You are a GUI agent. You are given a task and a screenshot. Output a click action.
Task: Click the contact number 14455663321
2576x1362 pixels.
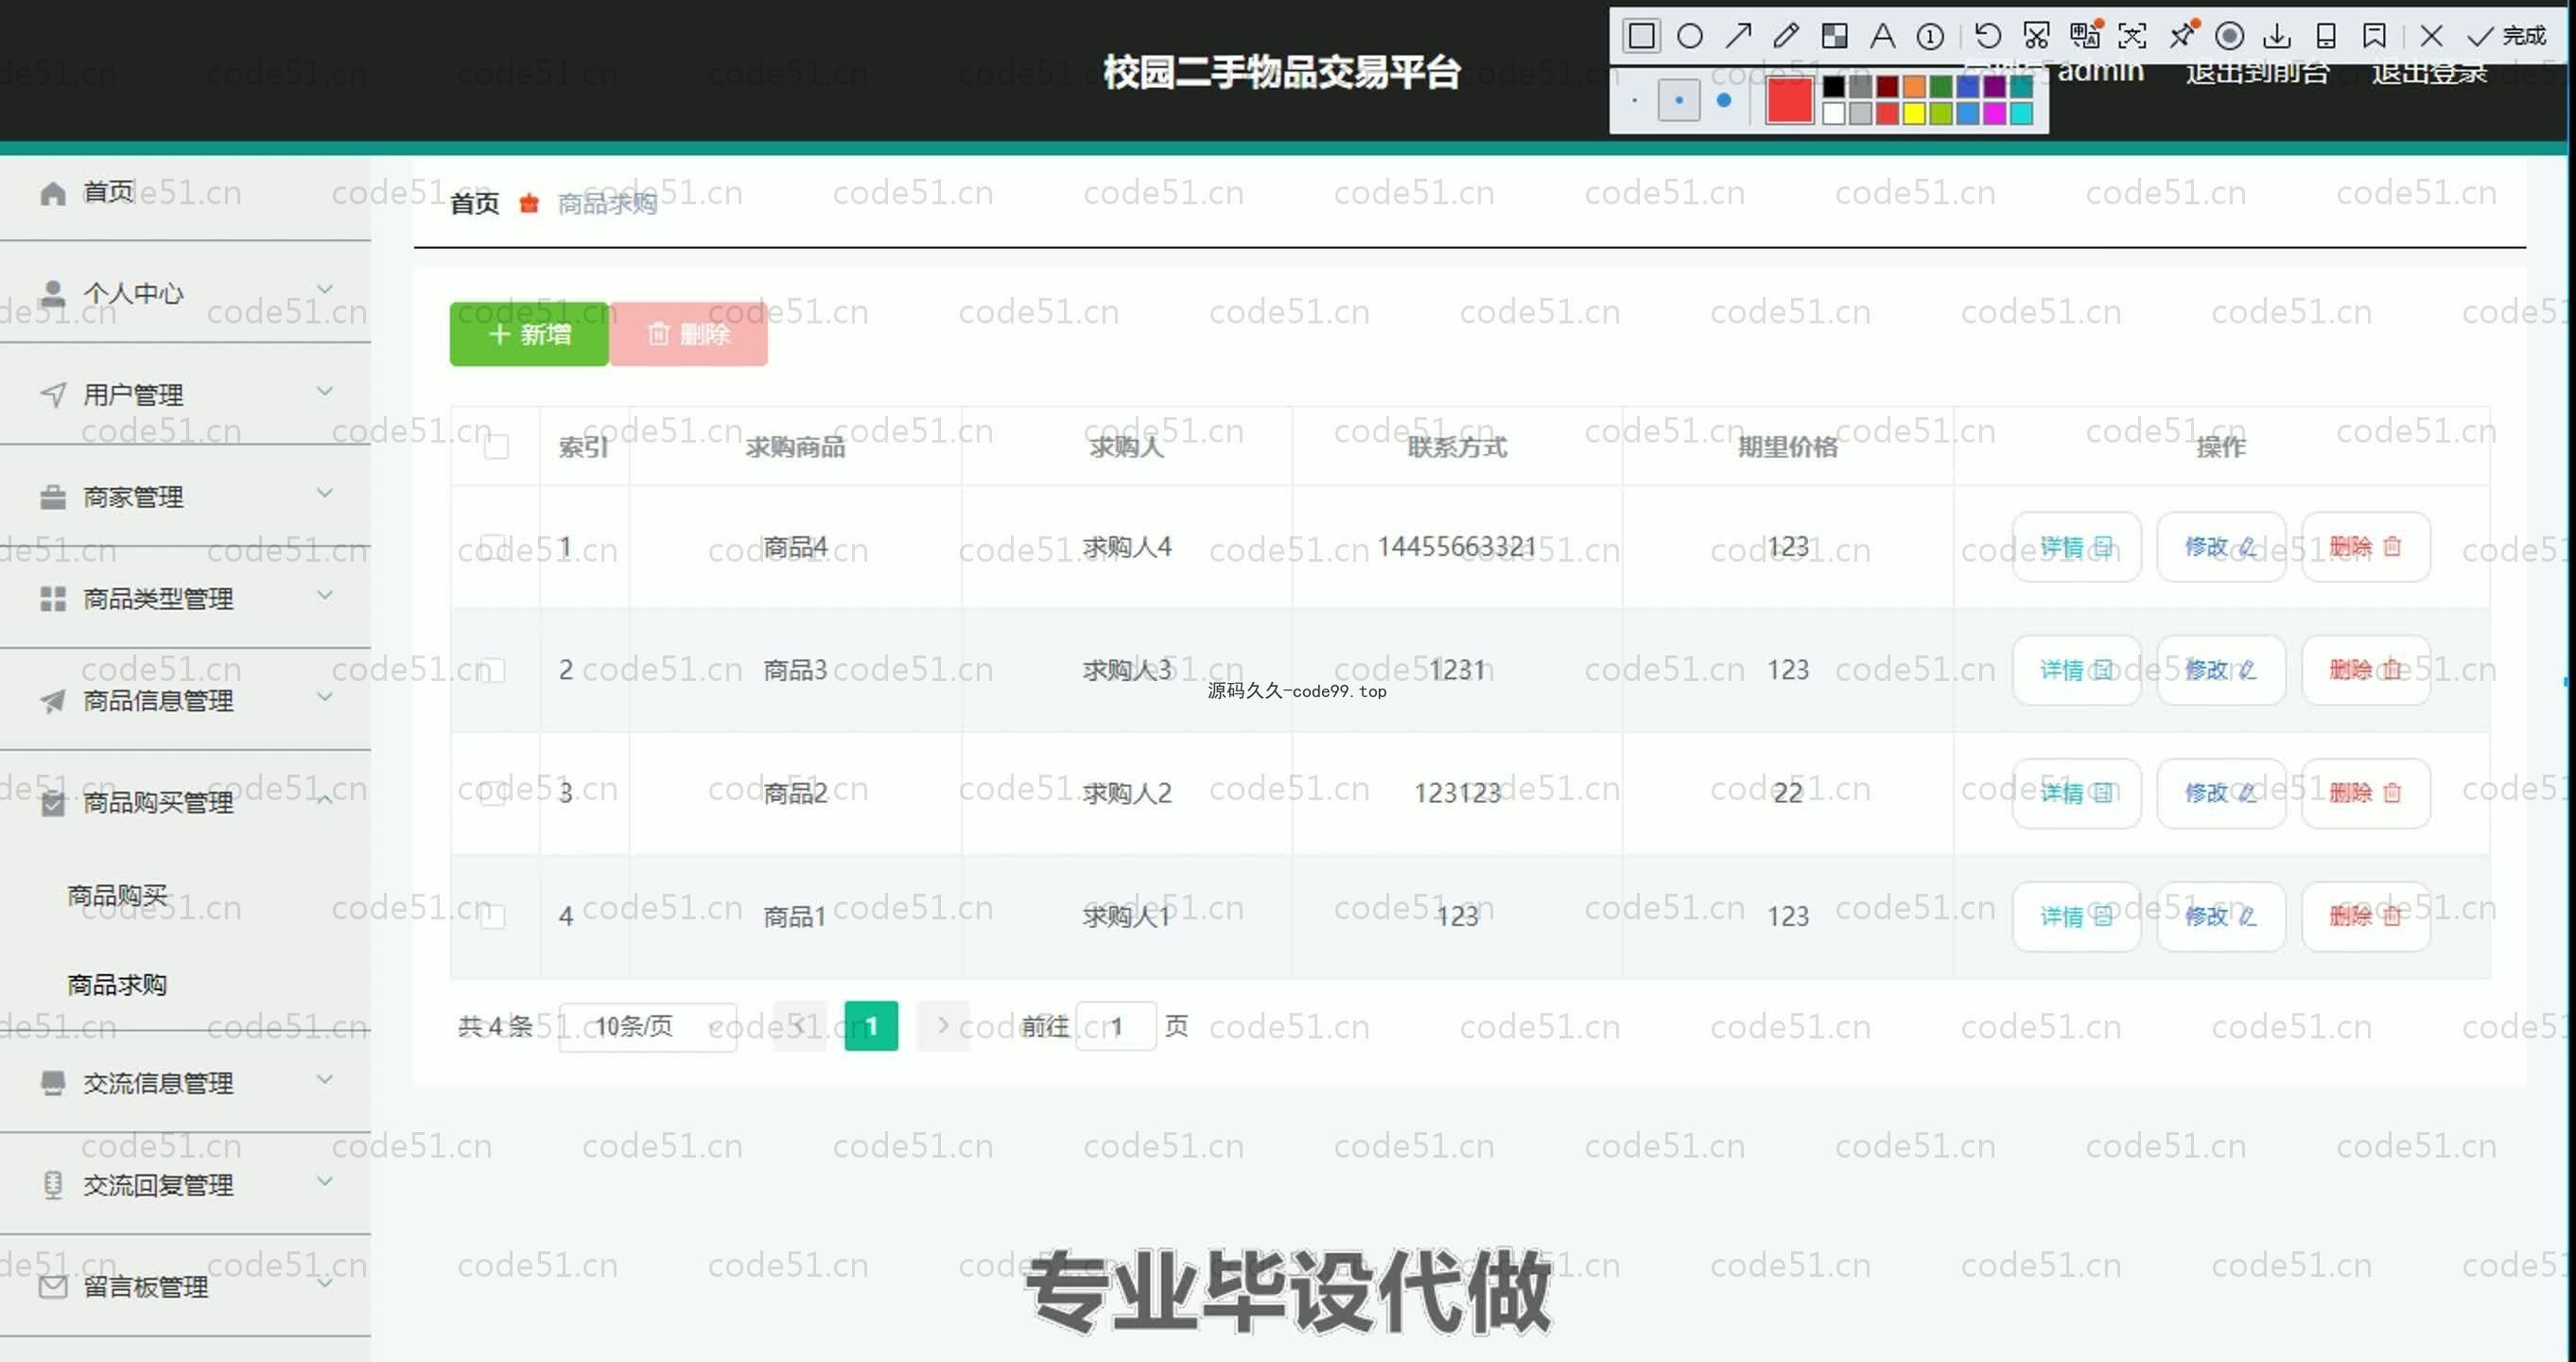[x=1457, y=547]
